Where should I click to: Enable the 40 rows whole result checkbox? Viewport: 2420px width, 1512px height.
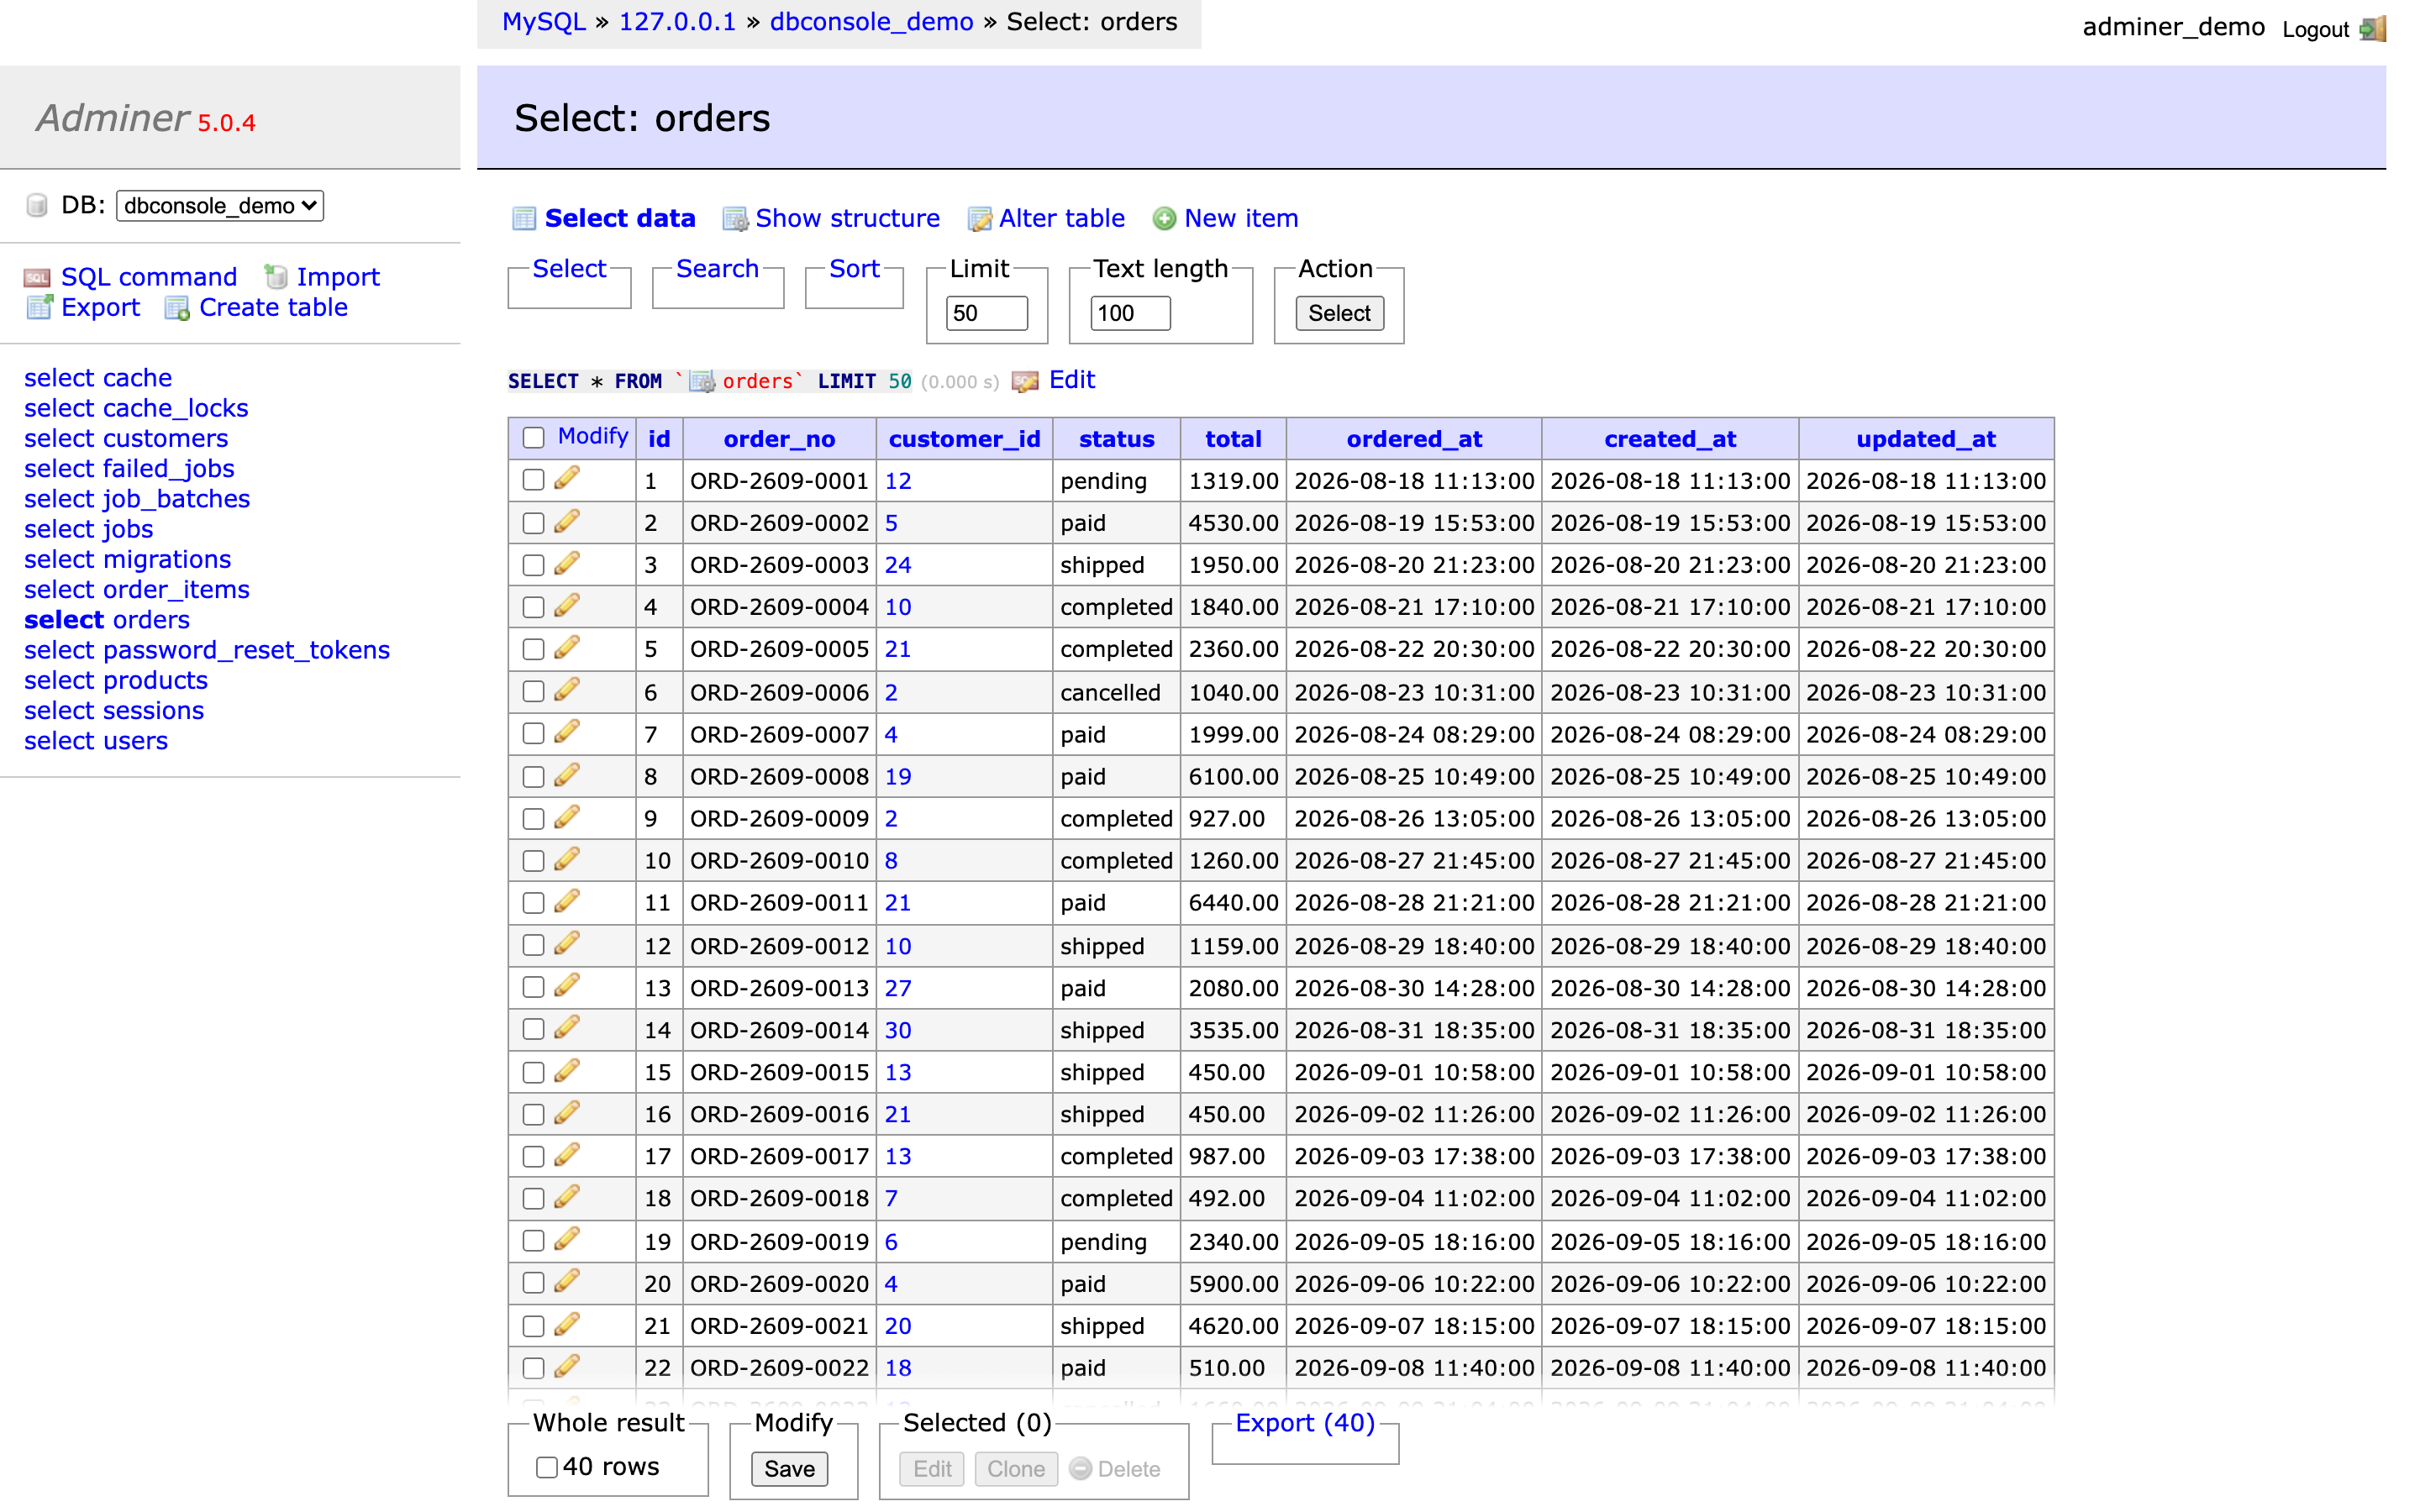click(x=546, y=1467)
